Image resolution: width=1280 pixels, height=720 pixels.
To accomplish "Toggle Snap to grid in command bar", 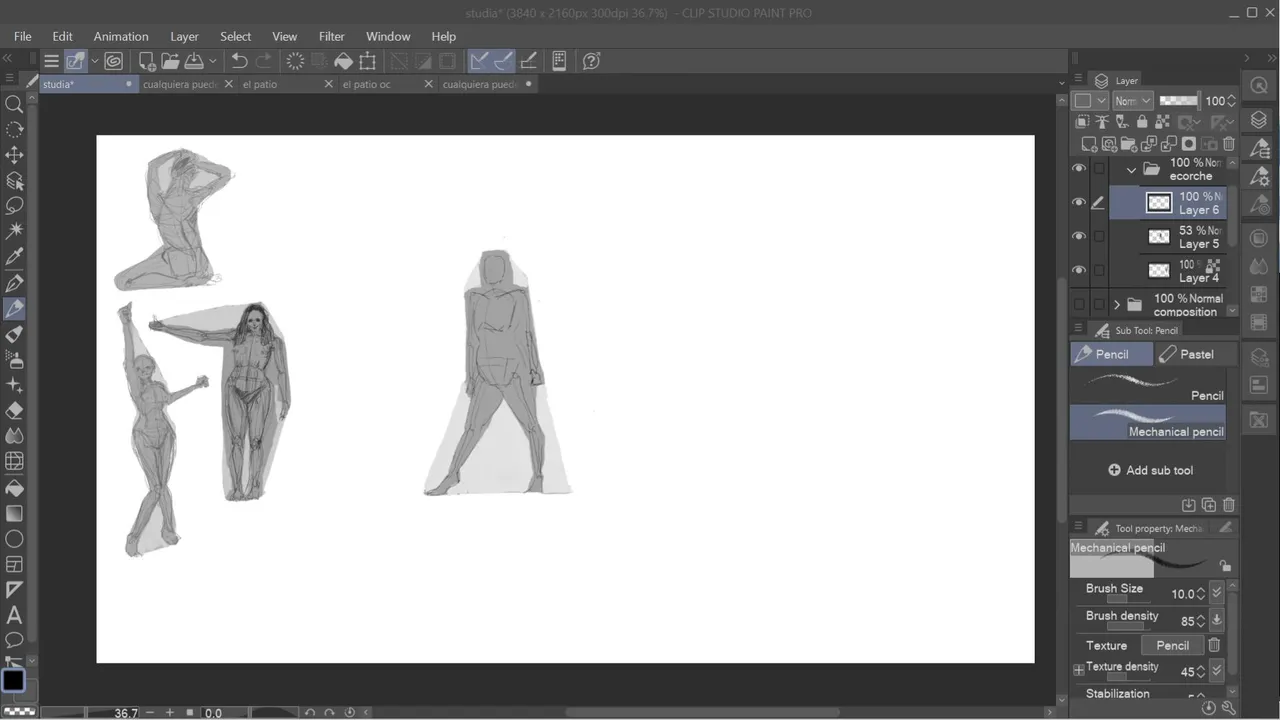I will [x=528, y=61].
